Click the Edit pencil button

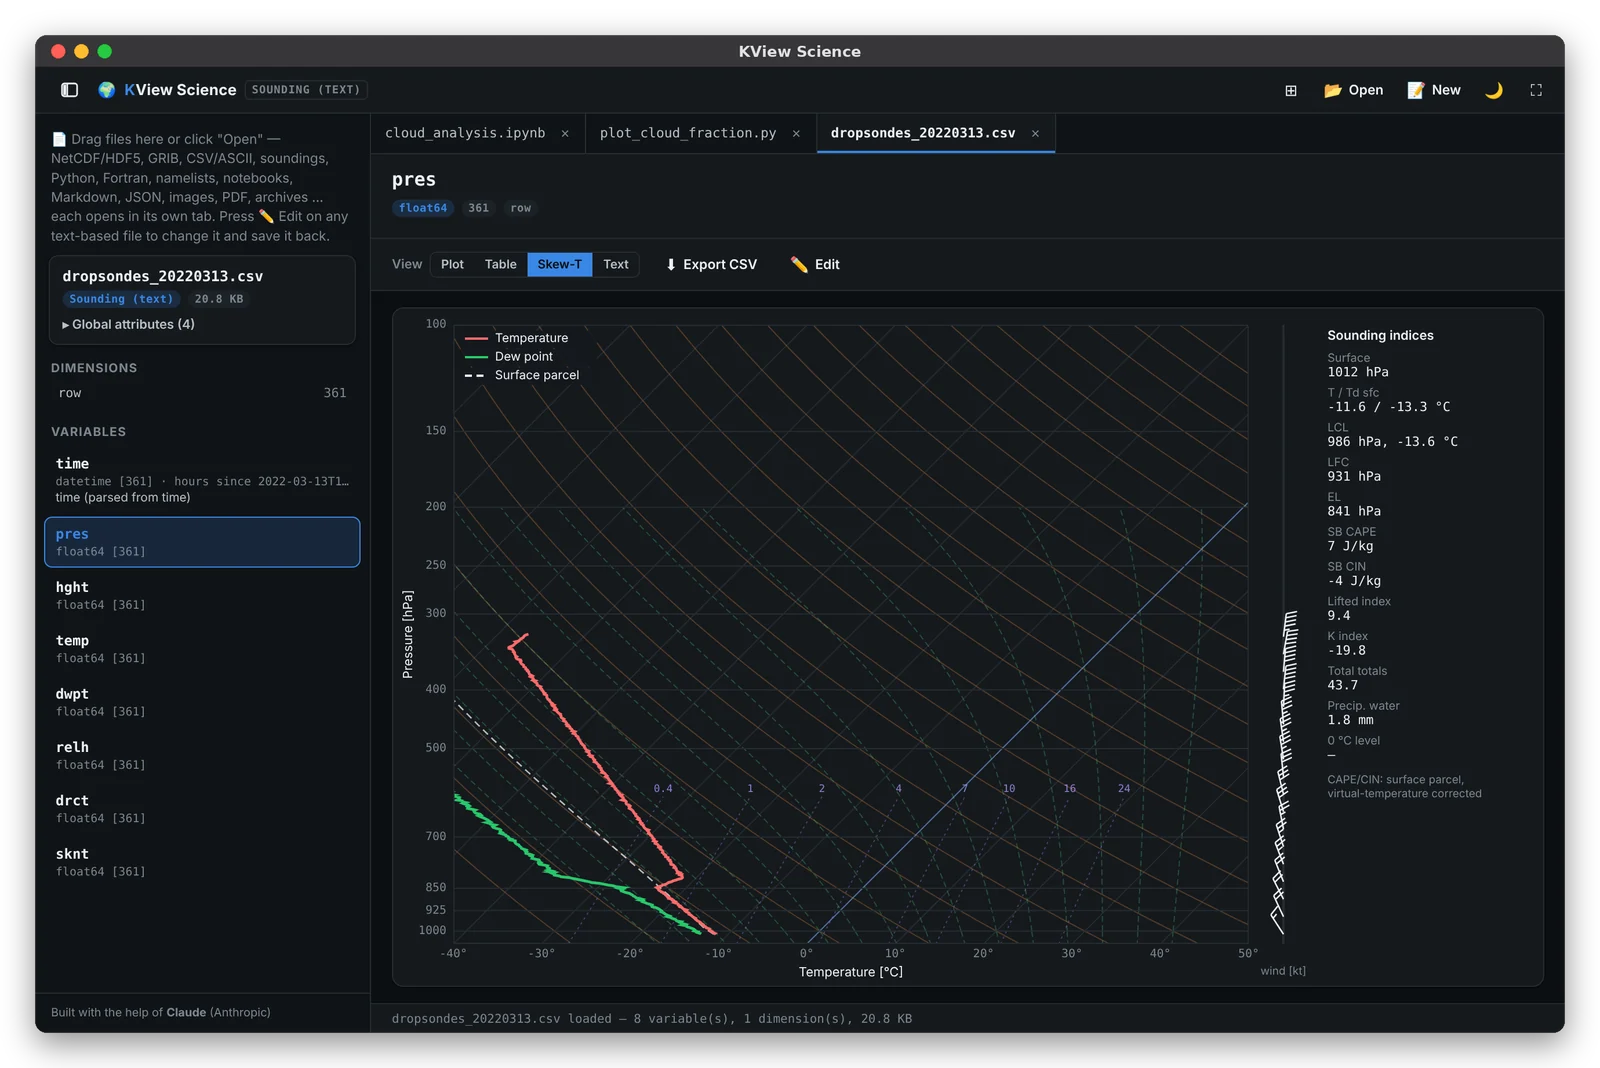pyautogui.click(x=815, y=264)
